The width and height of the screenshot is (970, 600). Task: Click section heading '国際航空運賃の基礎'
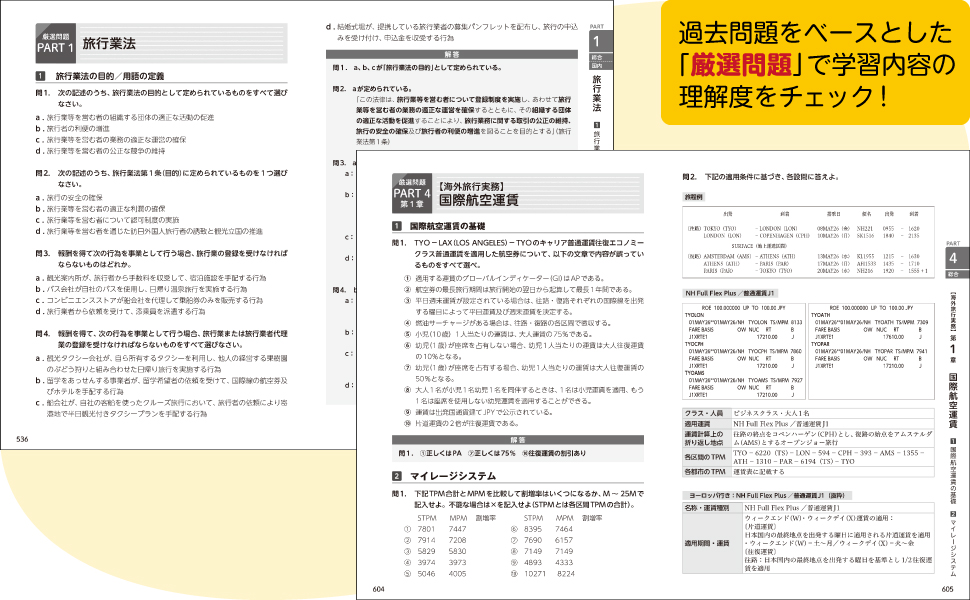(447, 226)
